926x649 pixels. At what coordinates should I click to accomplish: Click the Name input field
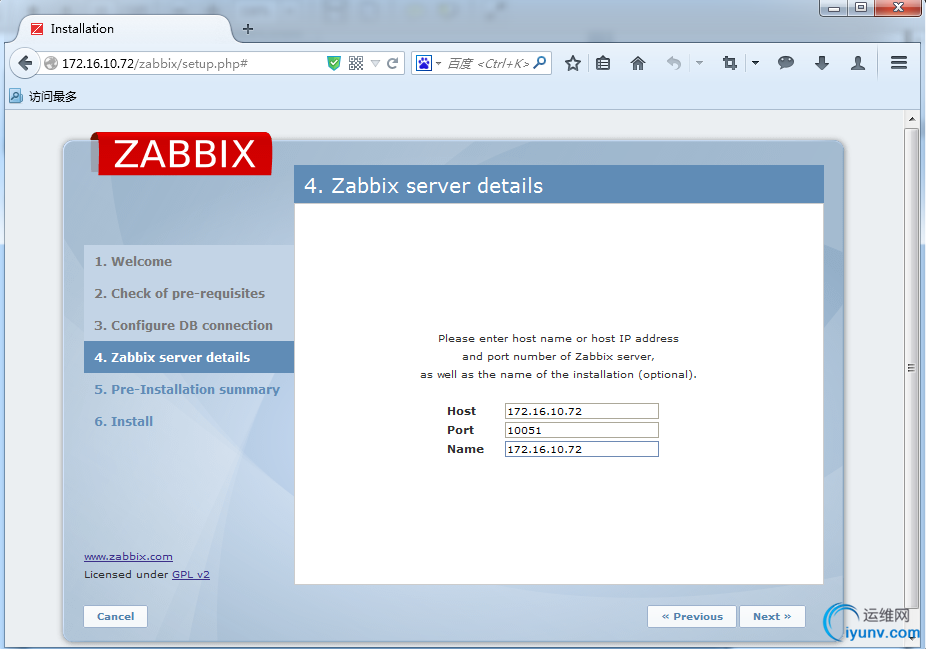point(582,449)
